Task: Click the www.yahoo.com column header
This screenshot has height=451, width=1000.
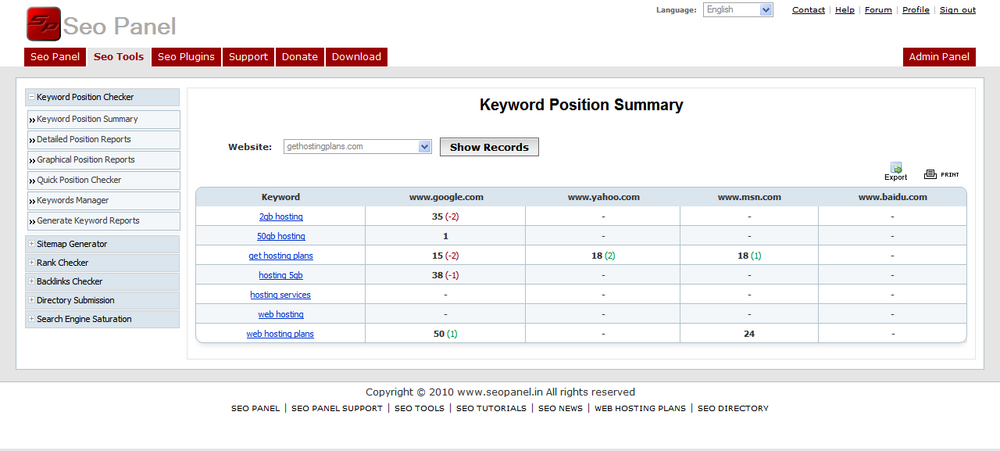Action: 603,197
